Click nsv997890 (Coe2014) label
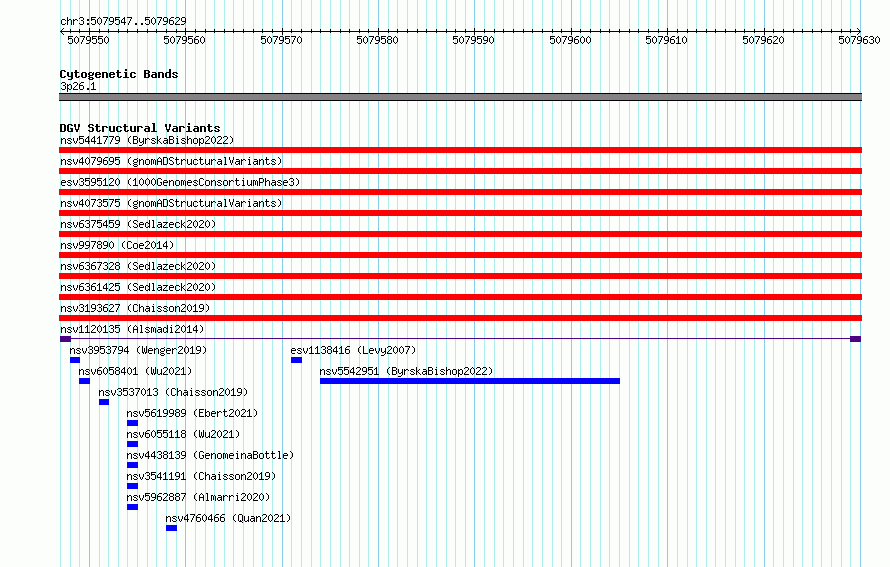Screen dimensions: 890x567 coord(117,245)
